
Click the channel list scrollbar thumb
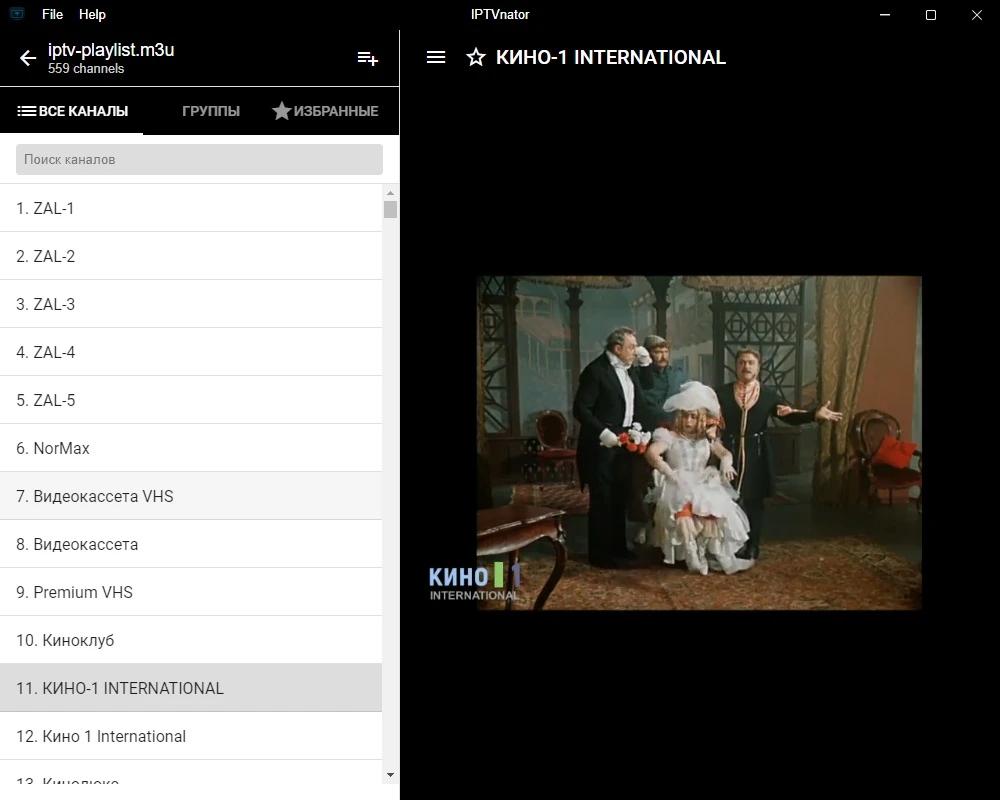[390, 209]
